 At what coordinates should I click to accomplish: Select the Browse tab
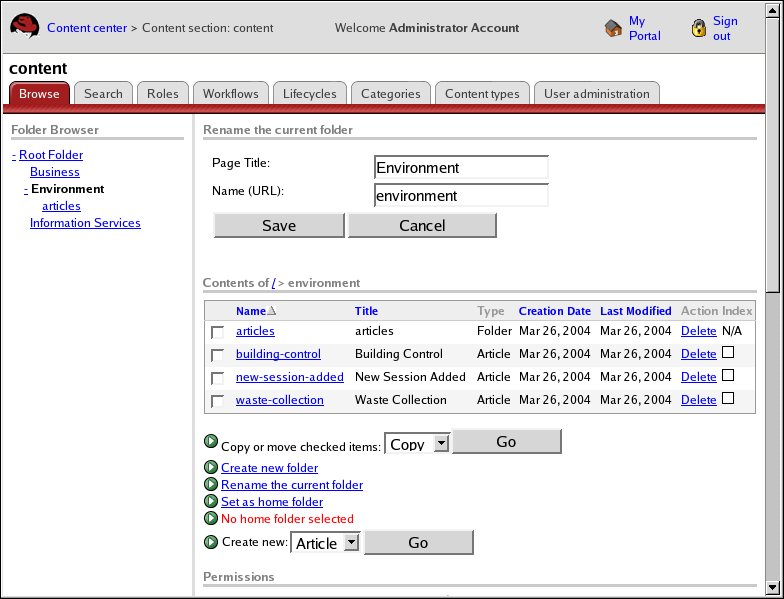(39, 94)
